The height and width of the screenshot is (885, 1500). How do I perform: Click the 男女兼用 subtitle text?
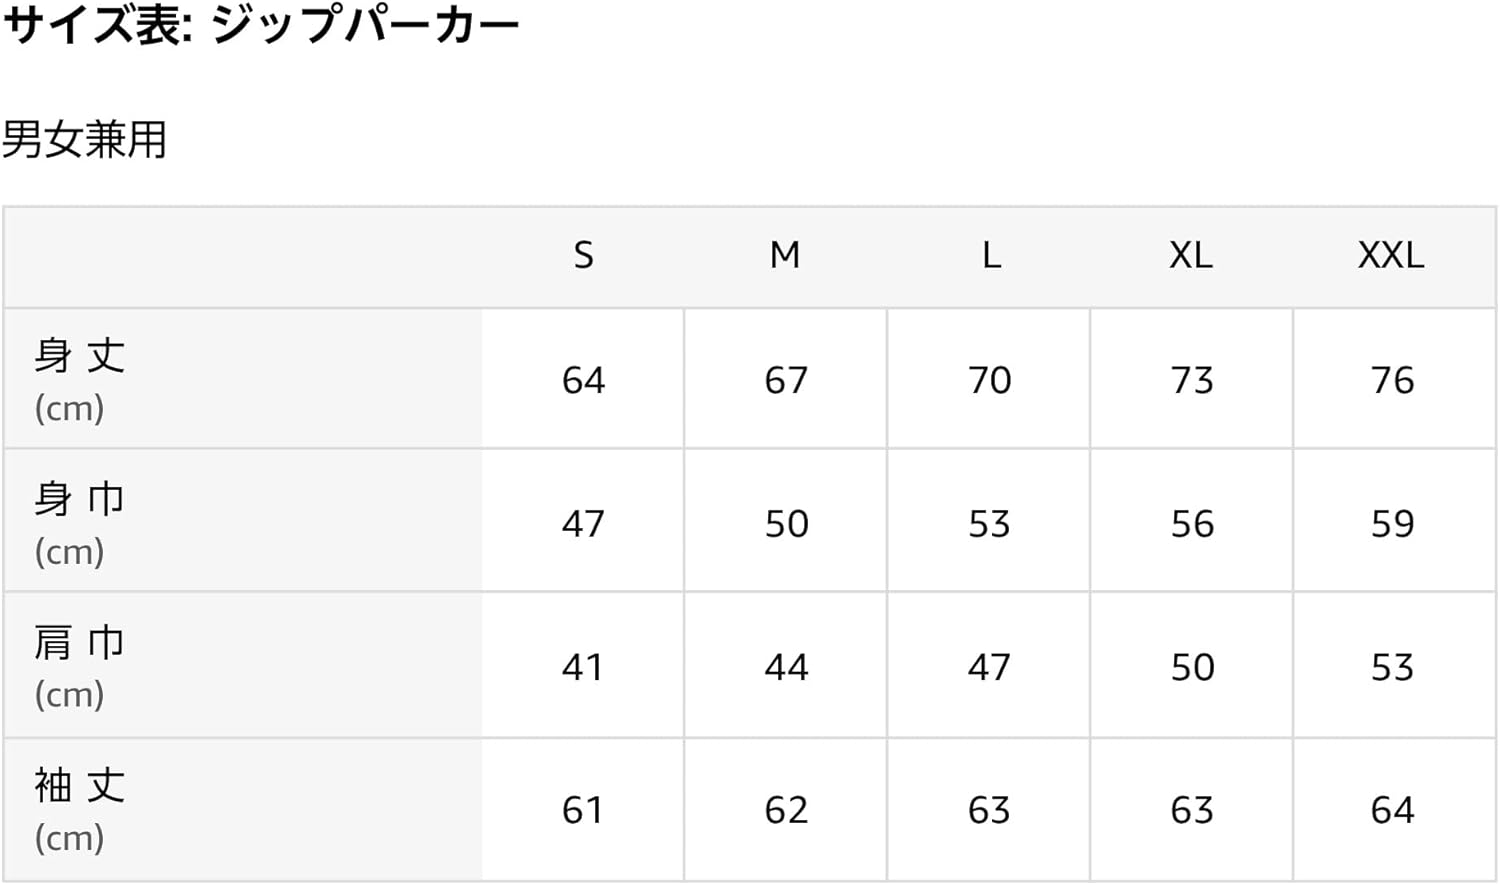click(85, 139)
